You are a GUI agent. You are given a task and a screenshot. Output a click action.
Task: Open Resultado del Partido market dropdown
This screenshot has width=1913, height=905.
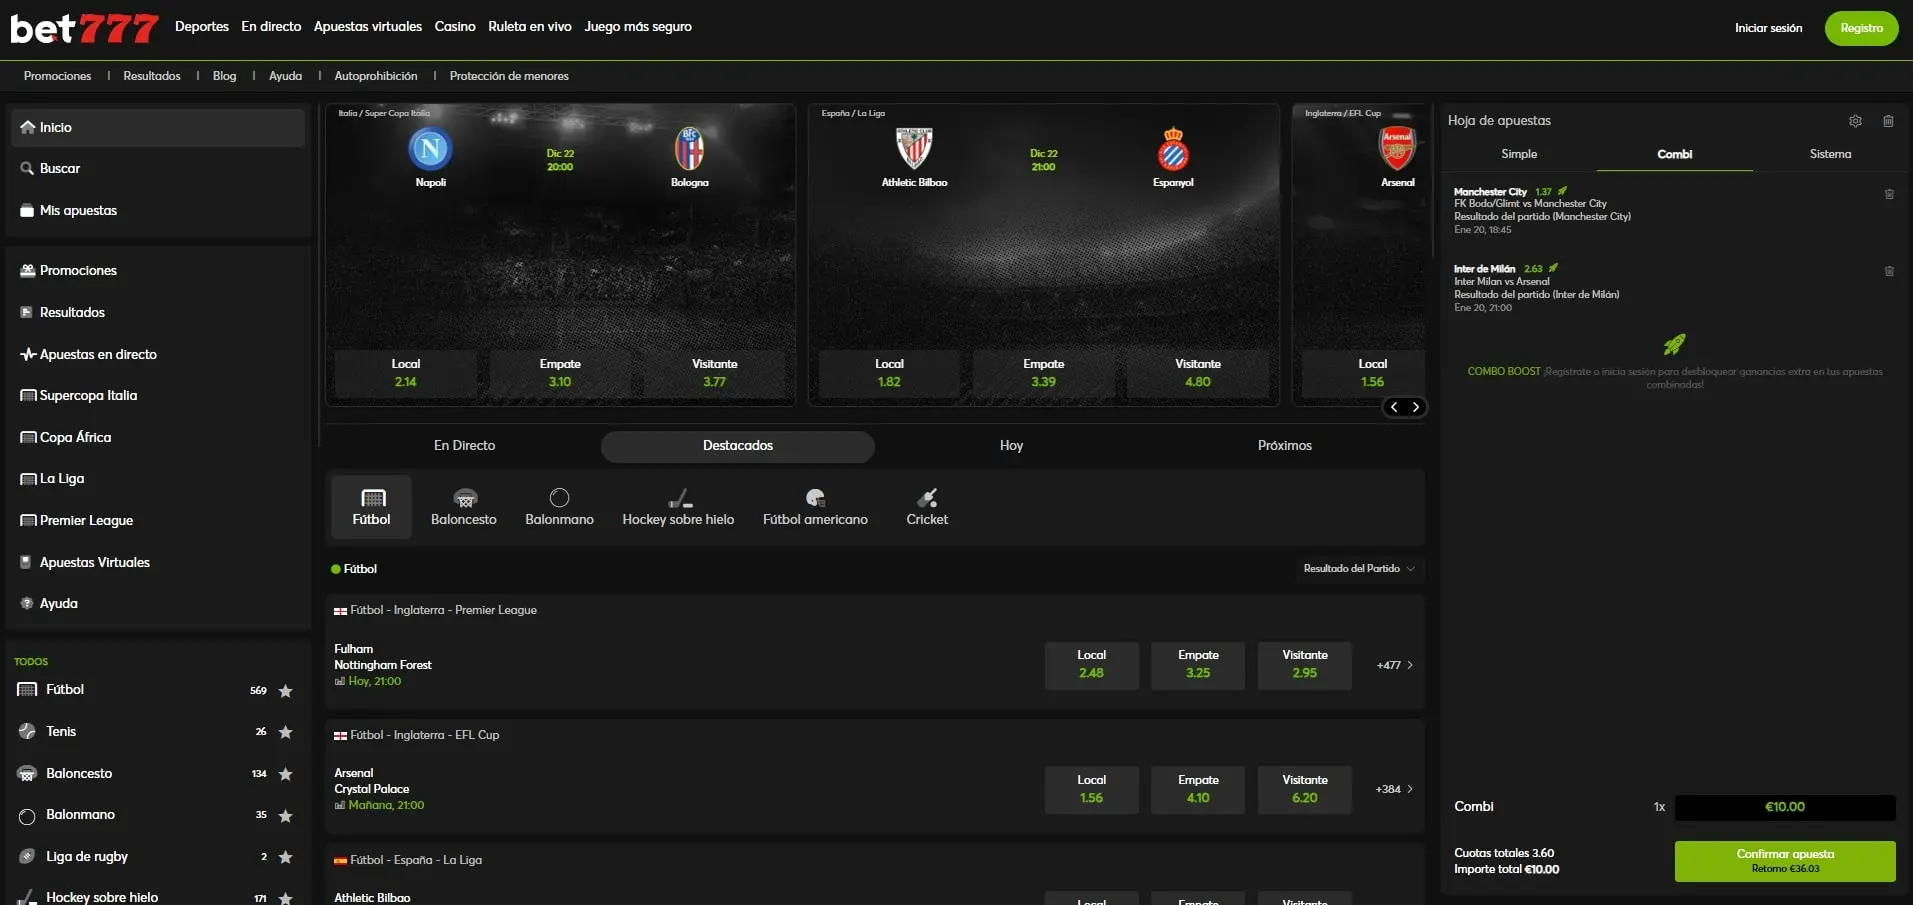(x=1358, y=568)
